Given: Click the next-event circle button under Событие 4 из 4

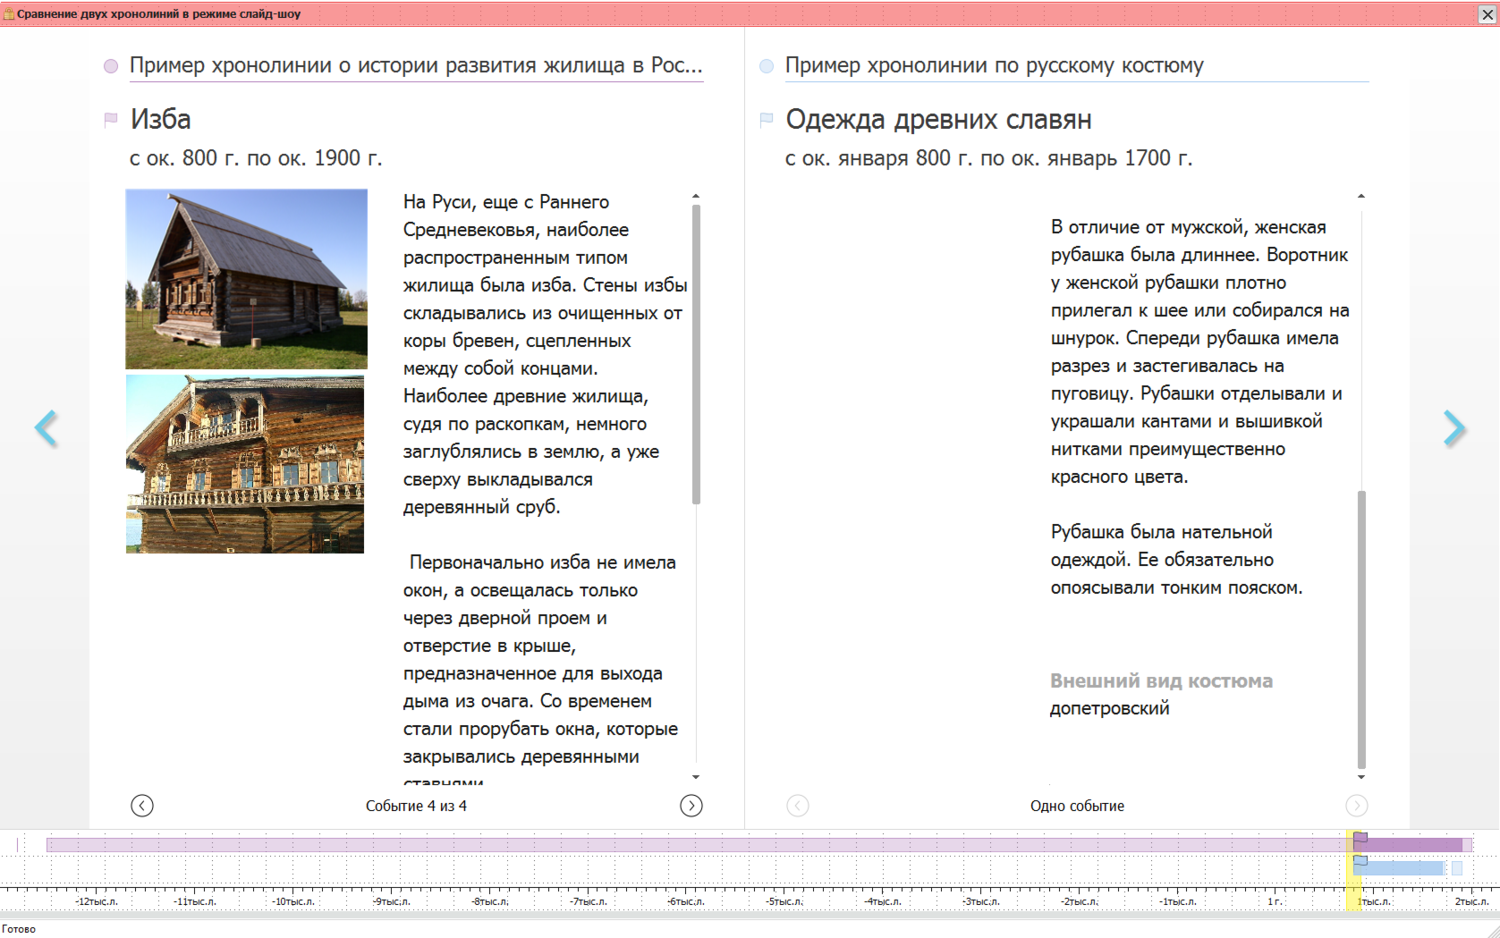Looking at the screenshot, I should point(691,805).
